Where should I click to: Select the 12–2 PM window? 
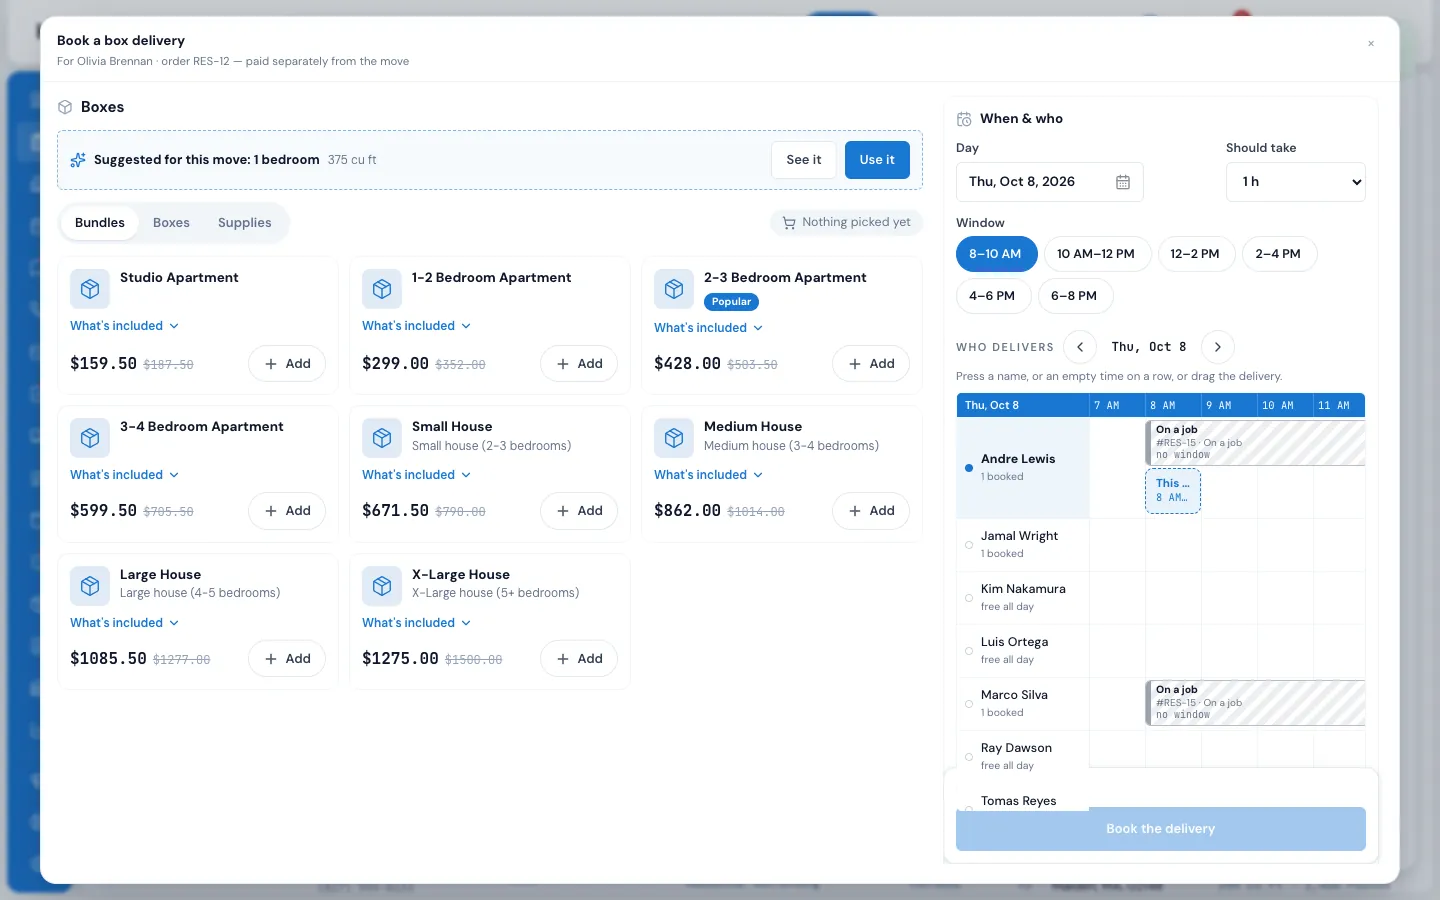click(1195, 254)
